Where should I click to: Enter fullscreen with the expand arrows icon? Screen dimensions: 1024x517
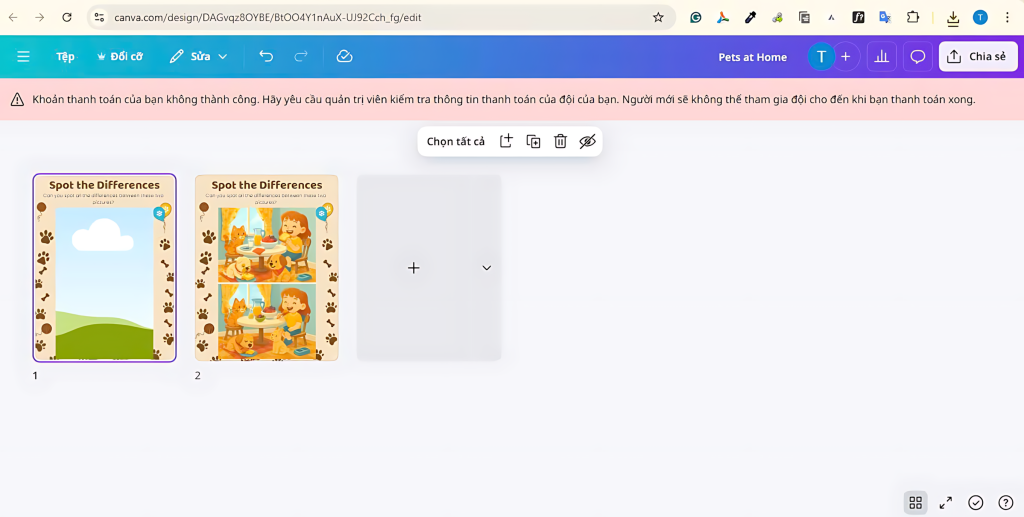coord(945,502)
